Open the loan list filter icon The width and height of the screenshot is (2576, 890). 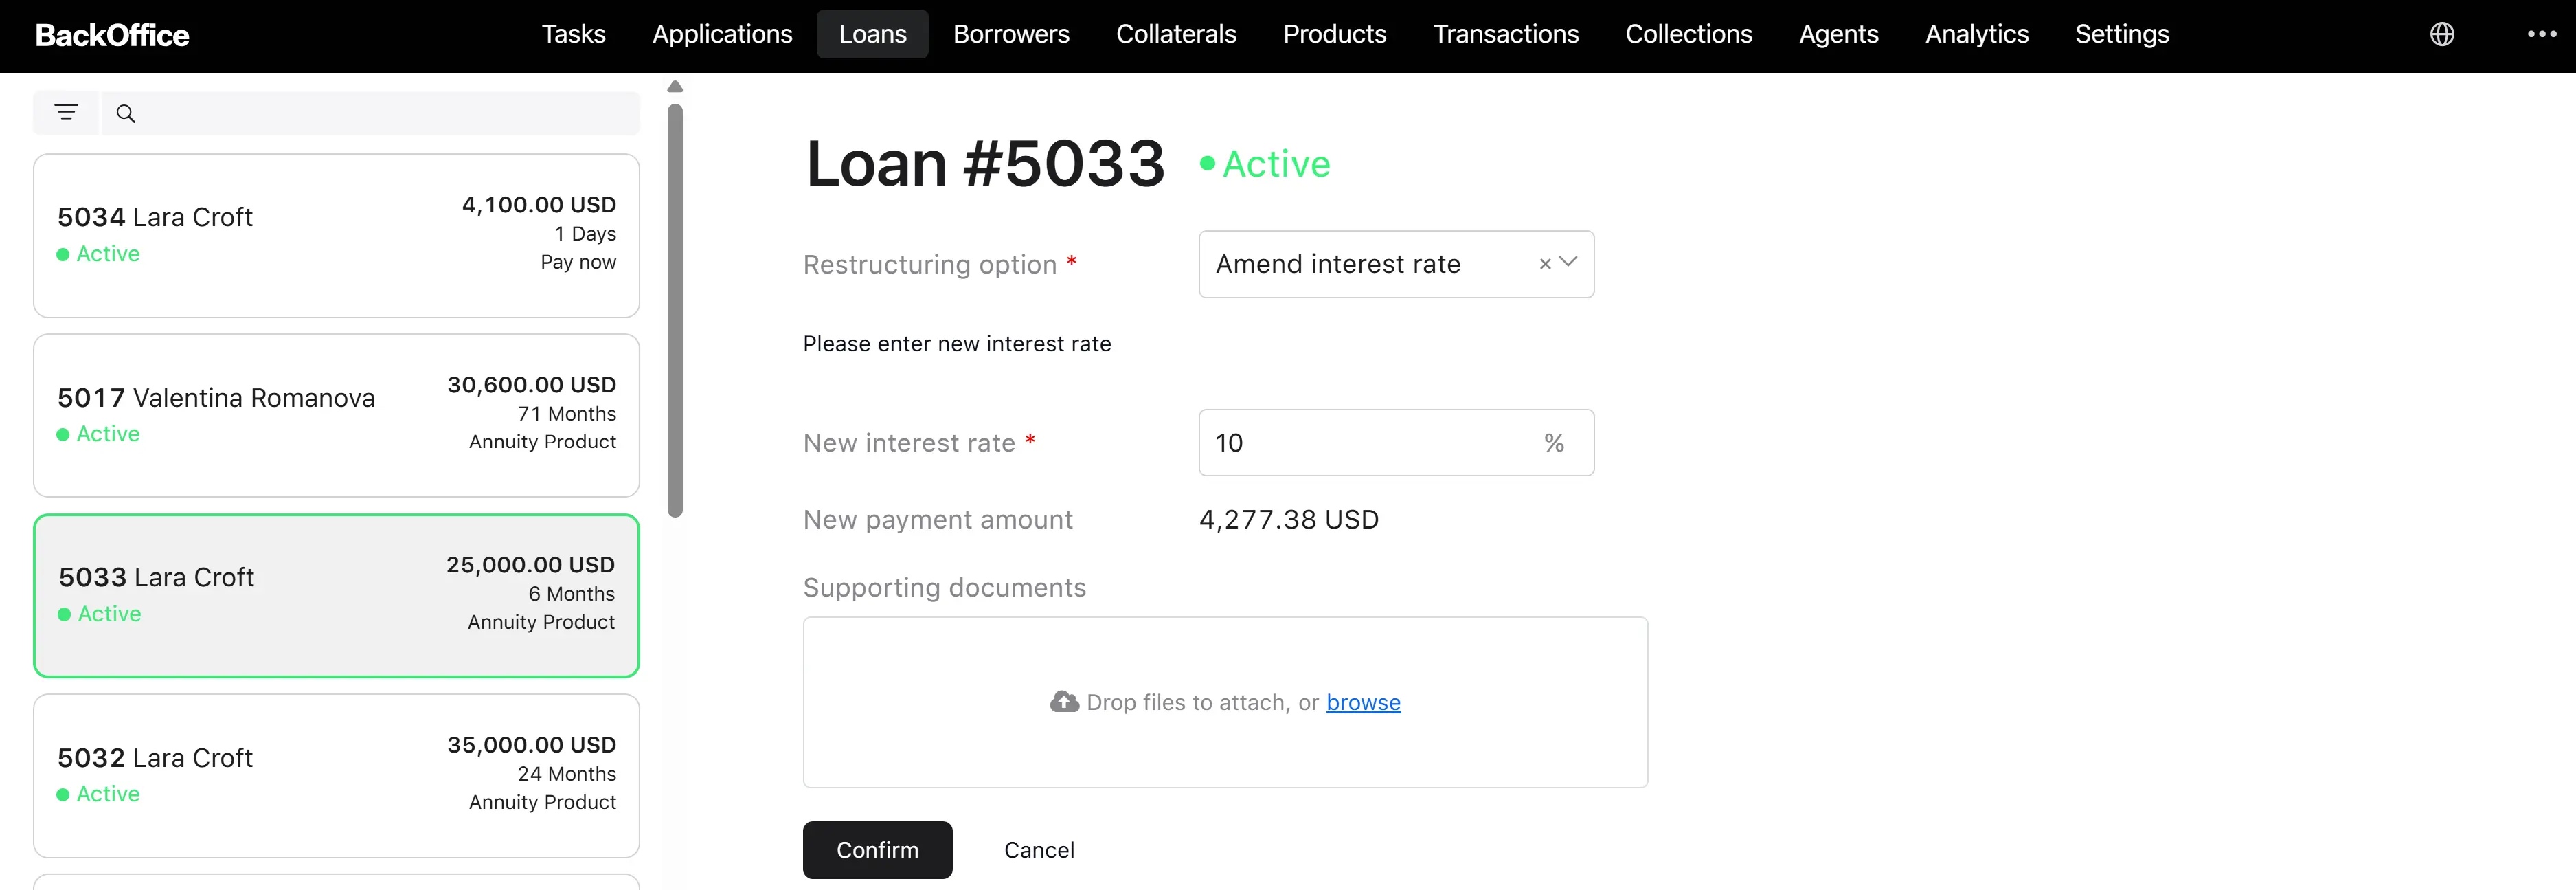click(66, 113)
